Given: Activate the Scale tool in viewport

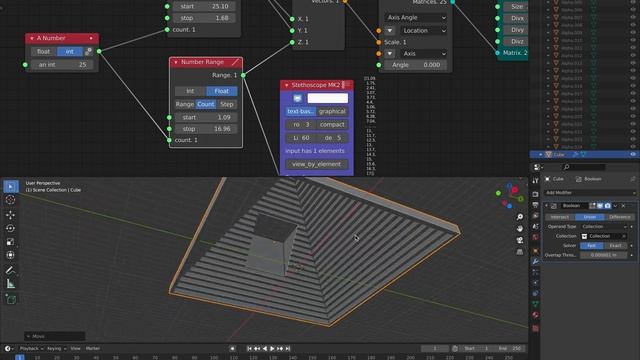Looking at the screenshot, I should click(x=11, y=242).
